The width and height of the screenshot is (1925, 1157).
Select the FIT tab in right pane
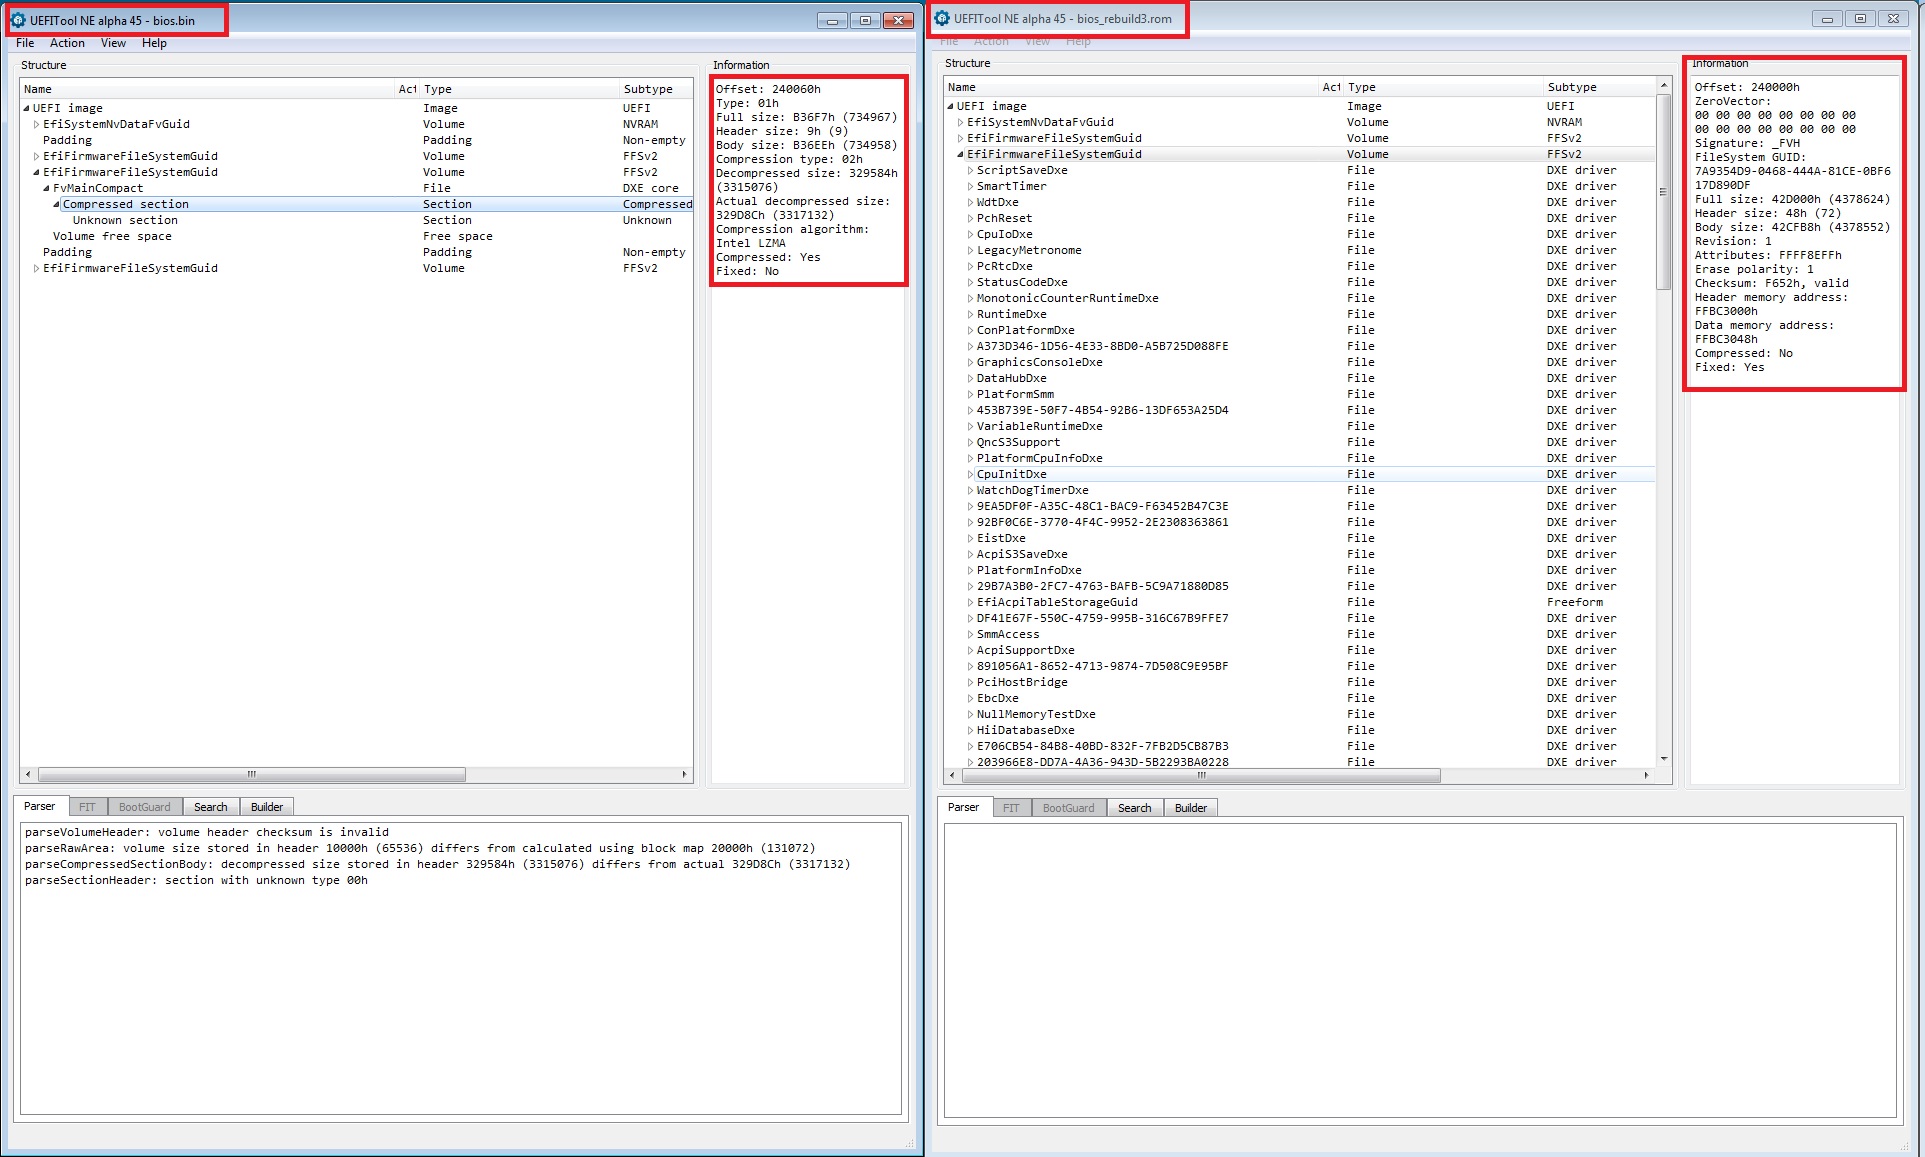point(1015,806)
